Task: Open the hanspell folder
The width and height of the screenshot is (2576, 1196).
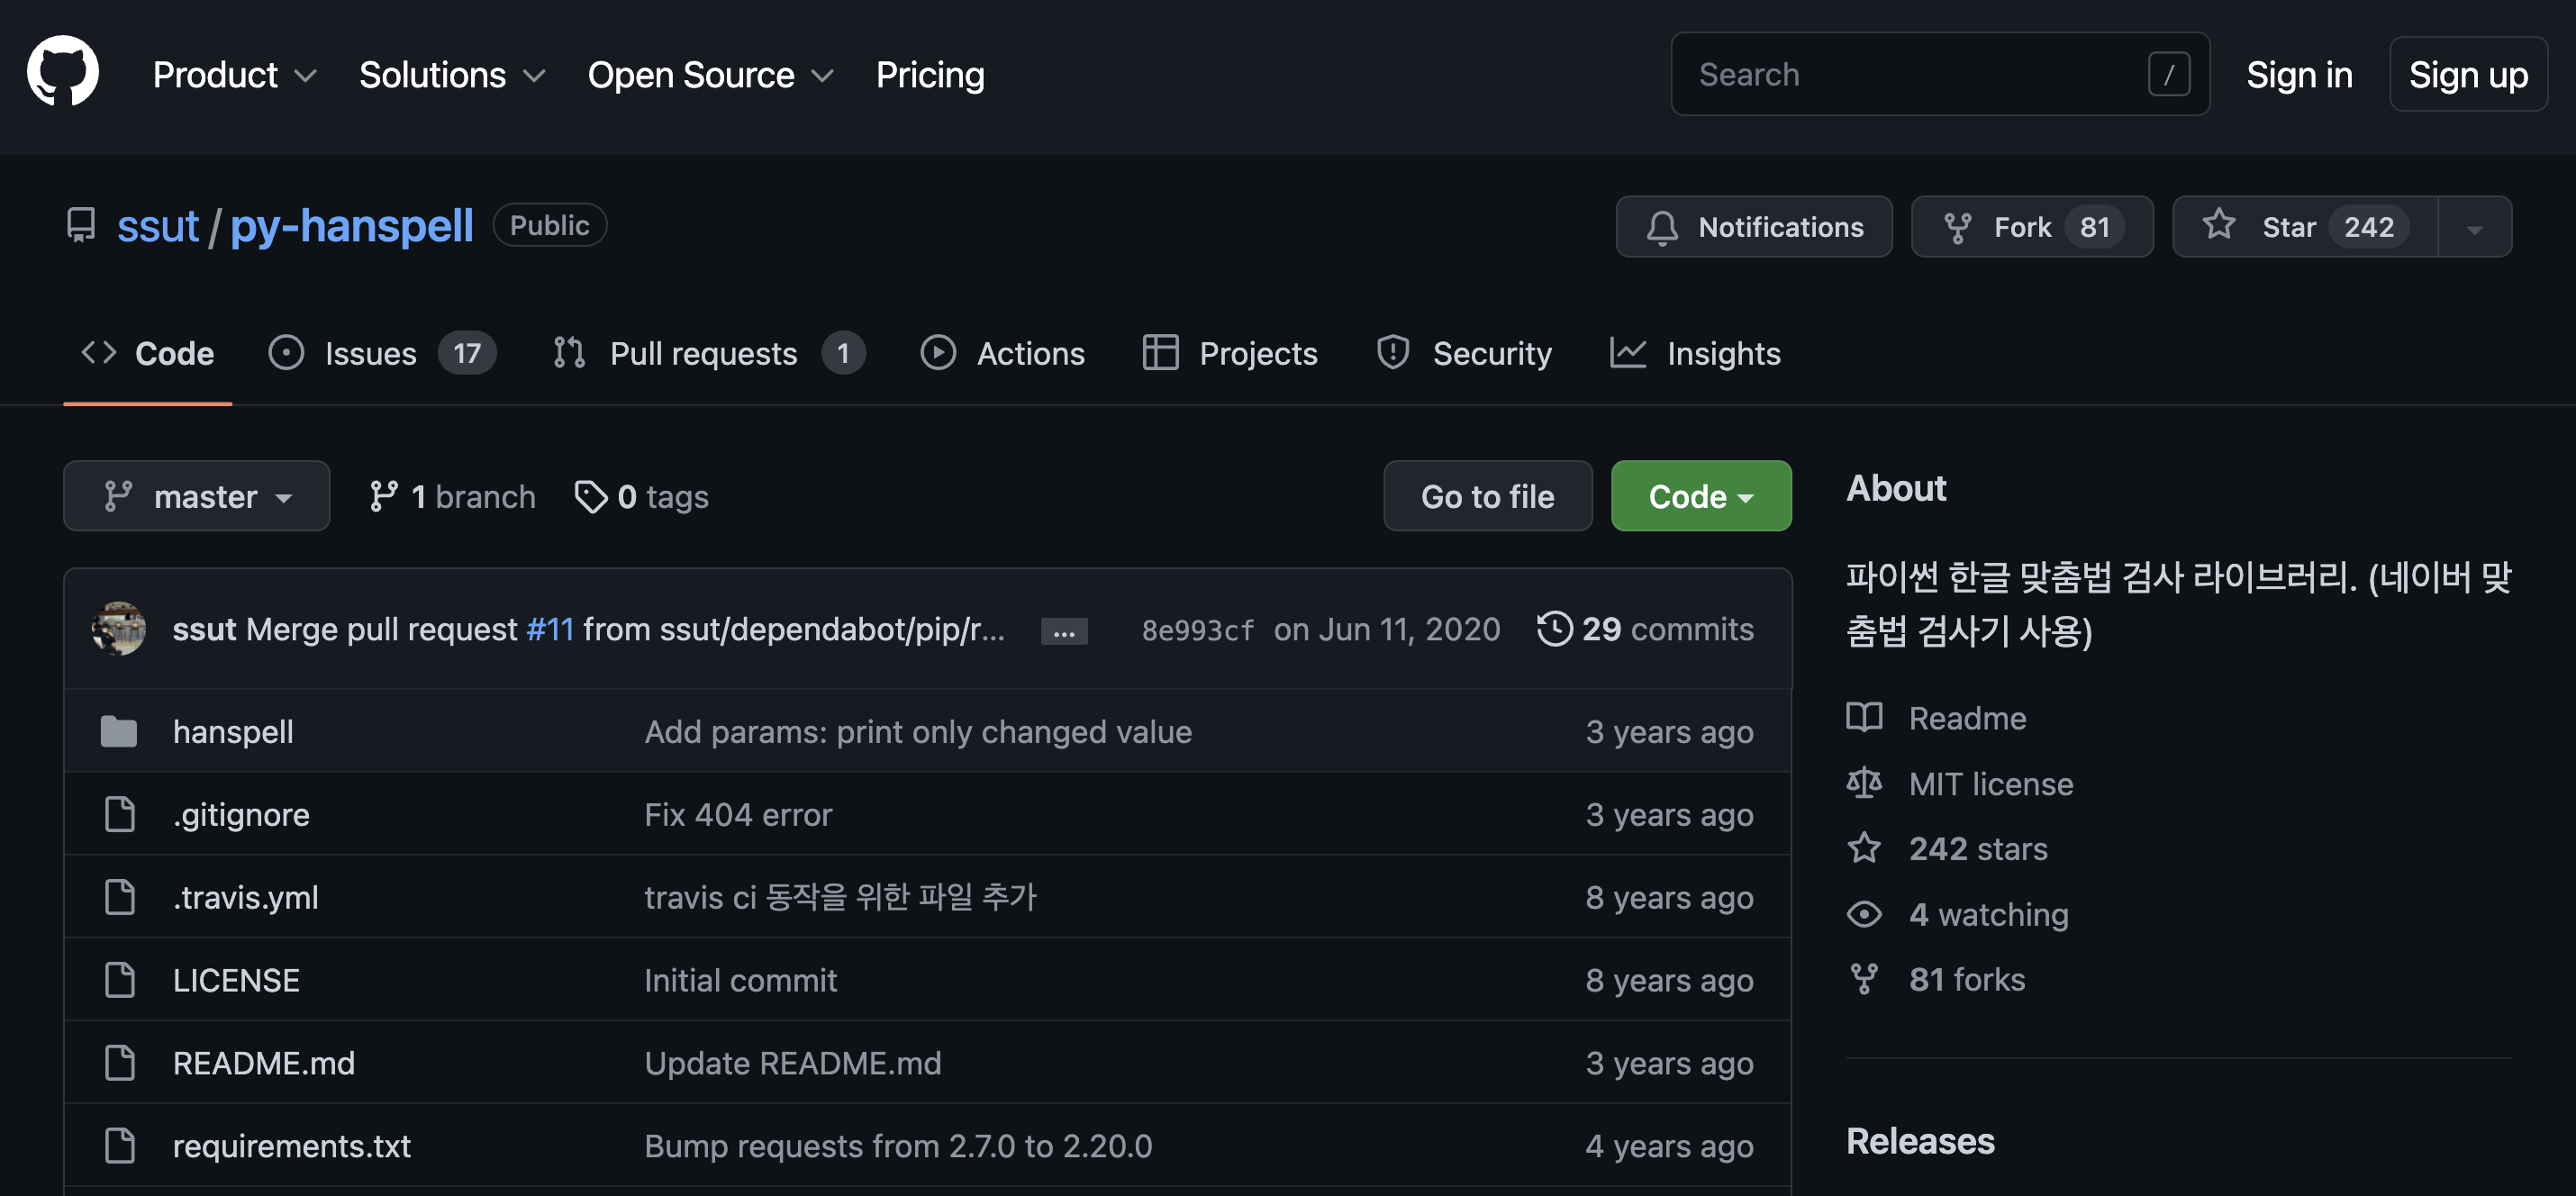Action: [x=233, y=732]
